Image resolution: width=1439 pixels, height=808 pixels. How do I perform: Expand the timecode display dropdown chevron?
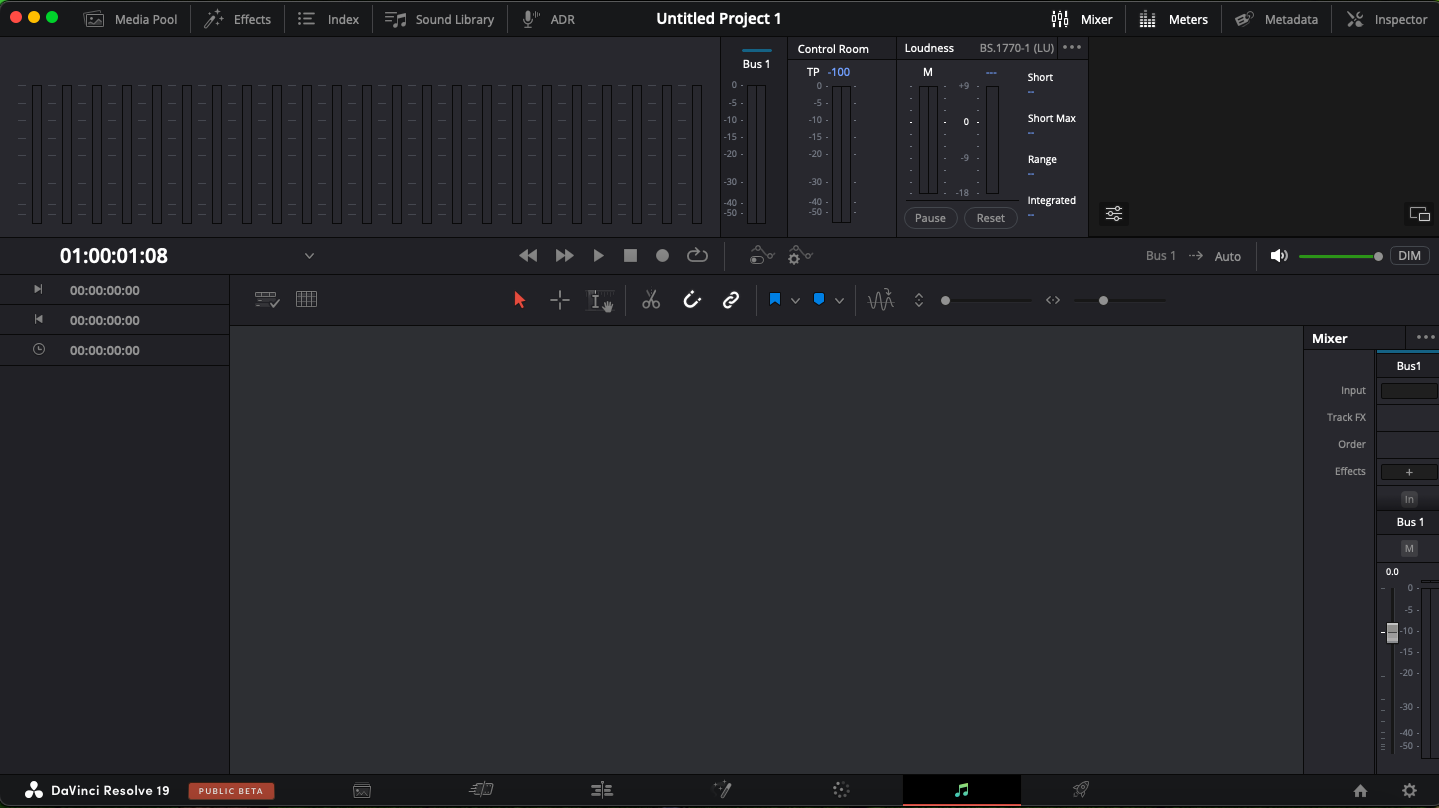[x=309, y=256]
